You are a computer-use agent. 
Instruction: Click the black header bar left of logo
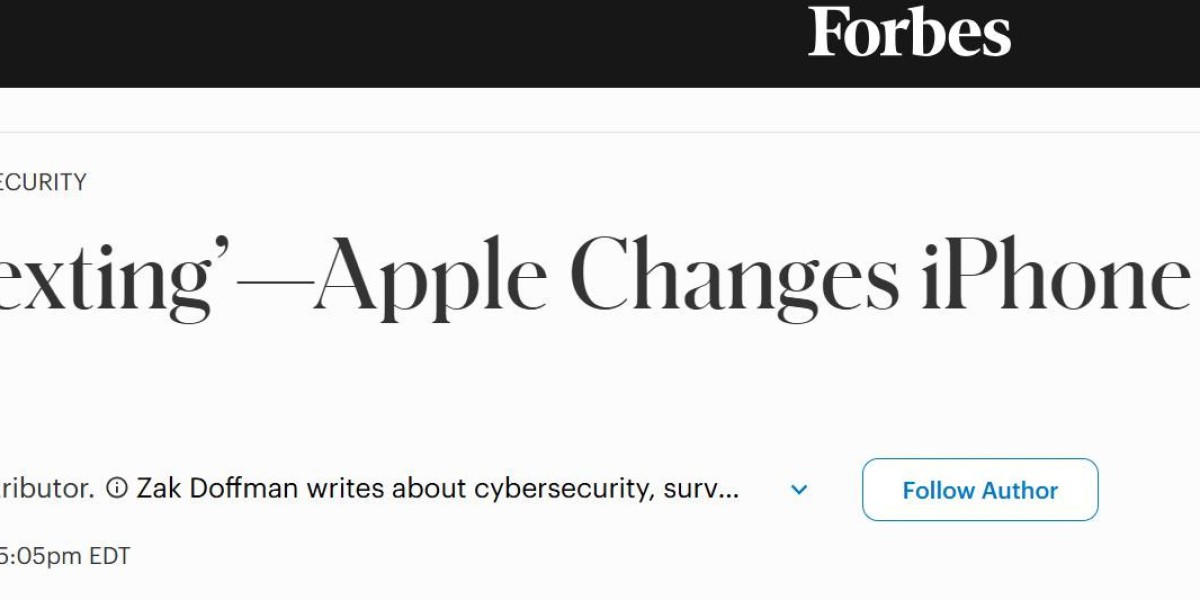(x=400, y=43)
